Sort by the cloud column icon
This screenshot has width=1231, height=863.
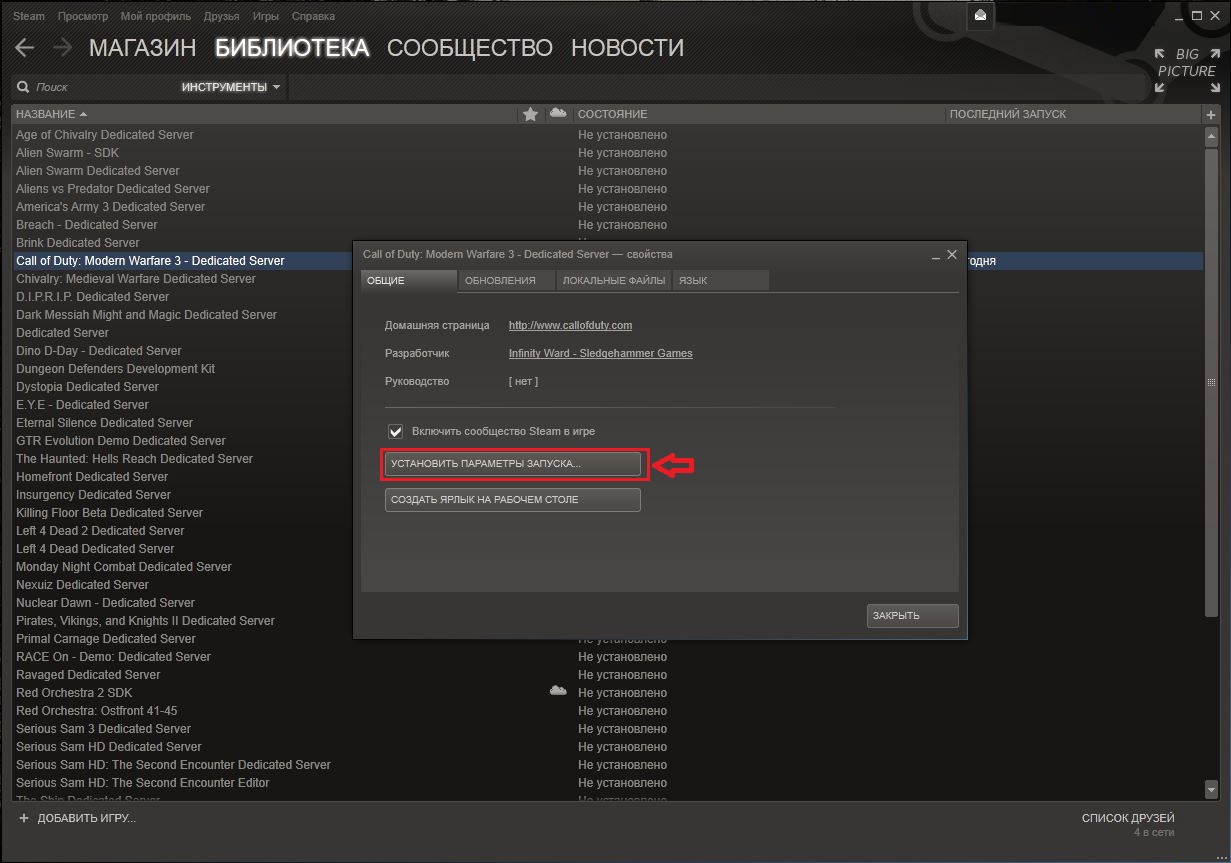(558, 113)
